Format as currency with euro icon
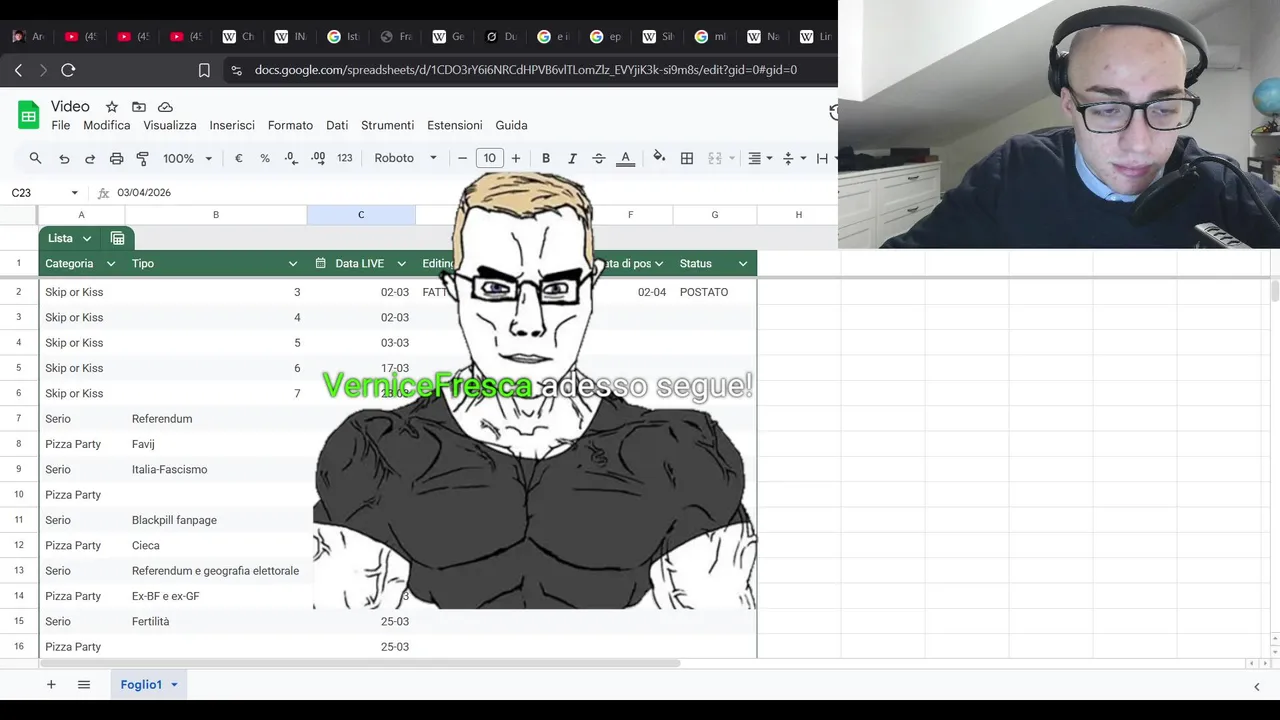The height and width of the screenshot is (720, 1280). pos(239,158)
